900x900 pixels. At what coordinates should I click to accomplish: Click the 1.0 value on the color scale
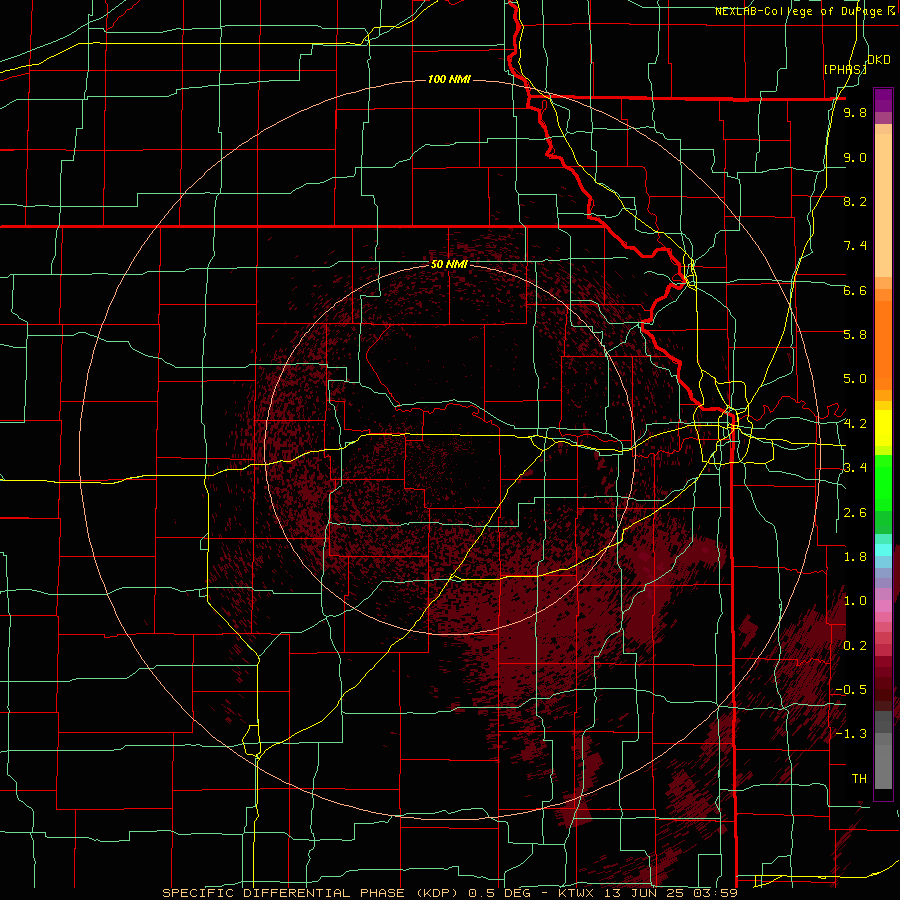(x=855, y=601)
